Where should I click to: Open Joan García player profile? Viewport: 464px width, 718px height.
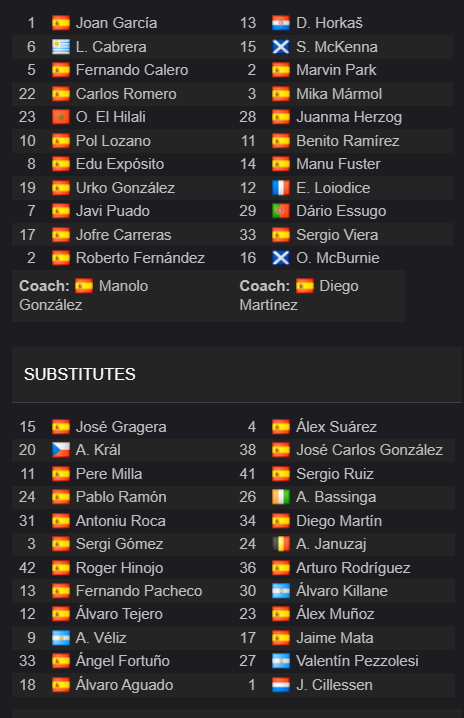(116, 23)
